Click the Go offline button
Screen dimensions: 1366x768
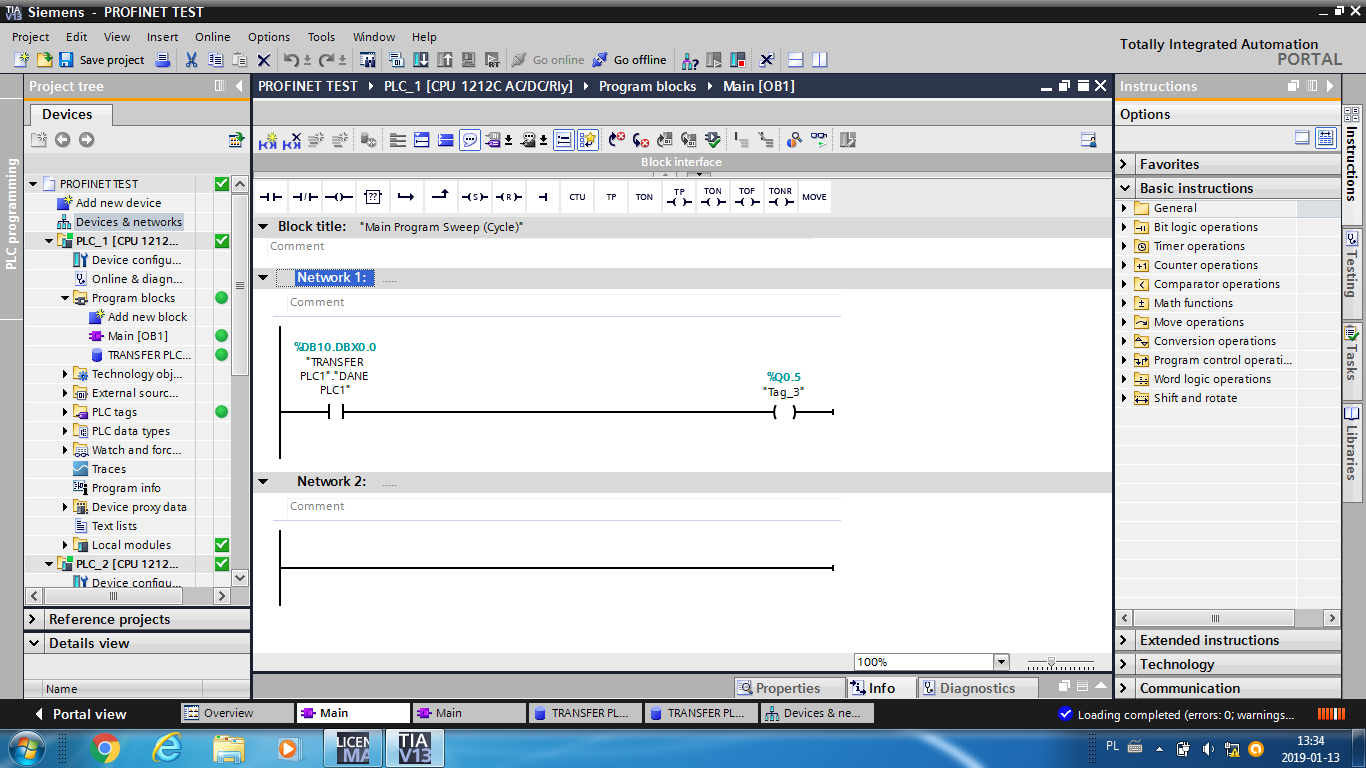(x=629, y=60)
